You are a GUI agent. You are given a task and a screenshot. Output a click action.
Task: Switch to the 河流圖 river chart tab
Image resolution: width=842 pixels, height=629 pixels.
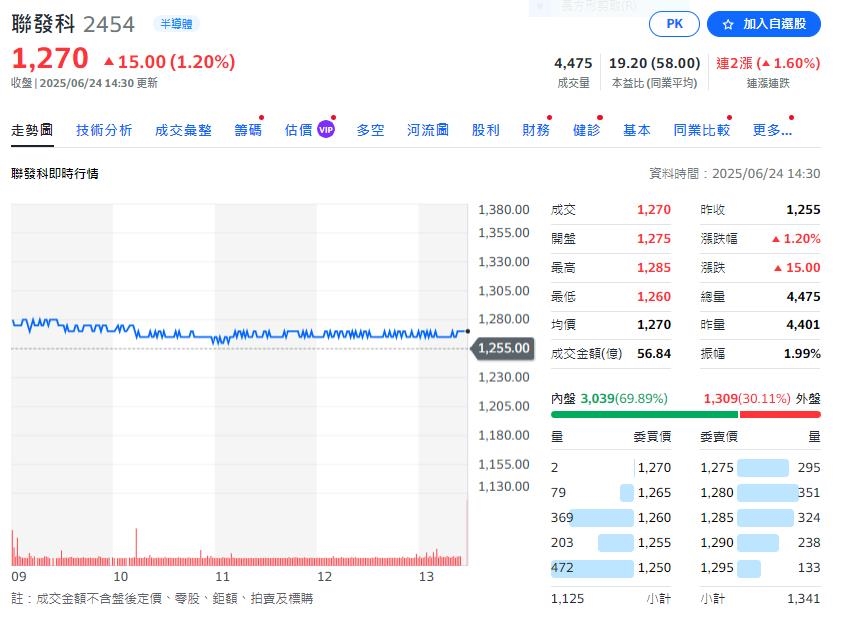click(427, 129)
